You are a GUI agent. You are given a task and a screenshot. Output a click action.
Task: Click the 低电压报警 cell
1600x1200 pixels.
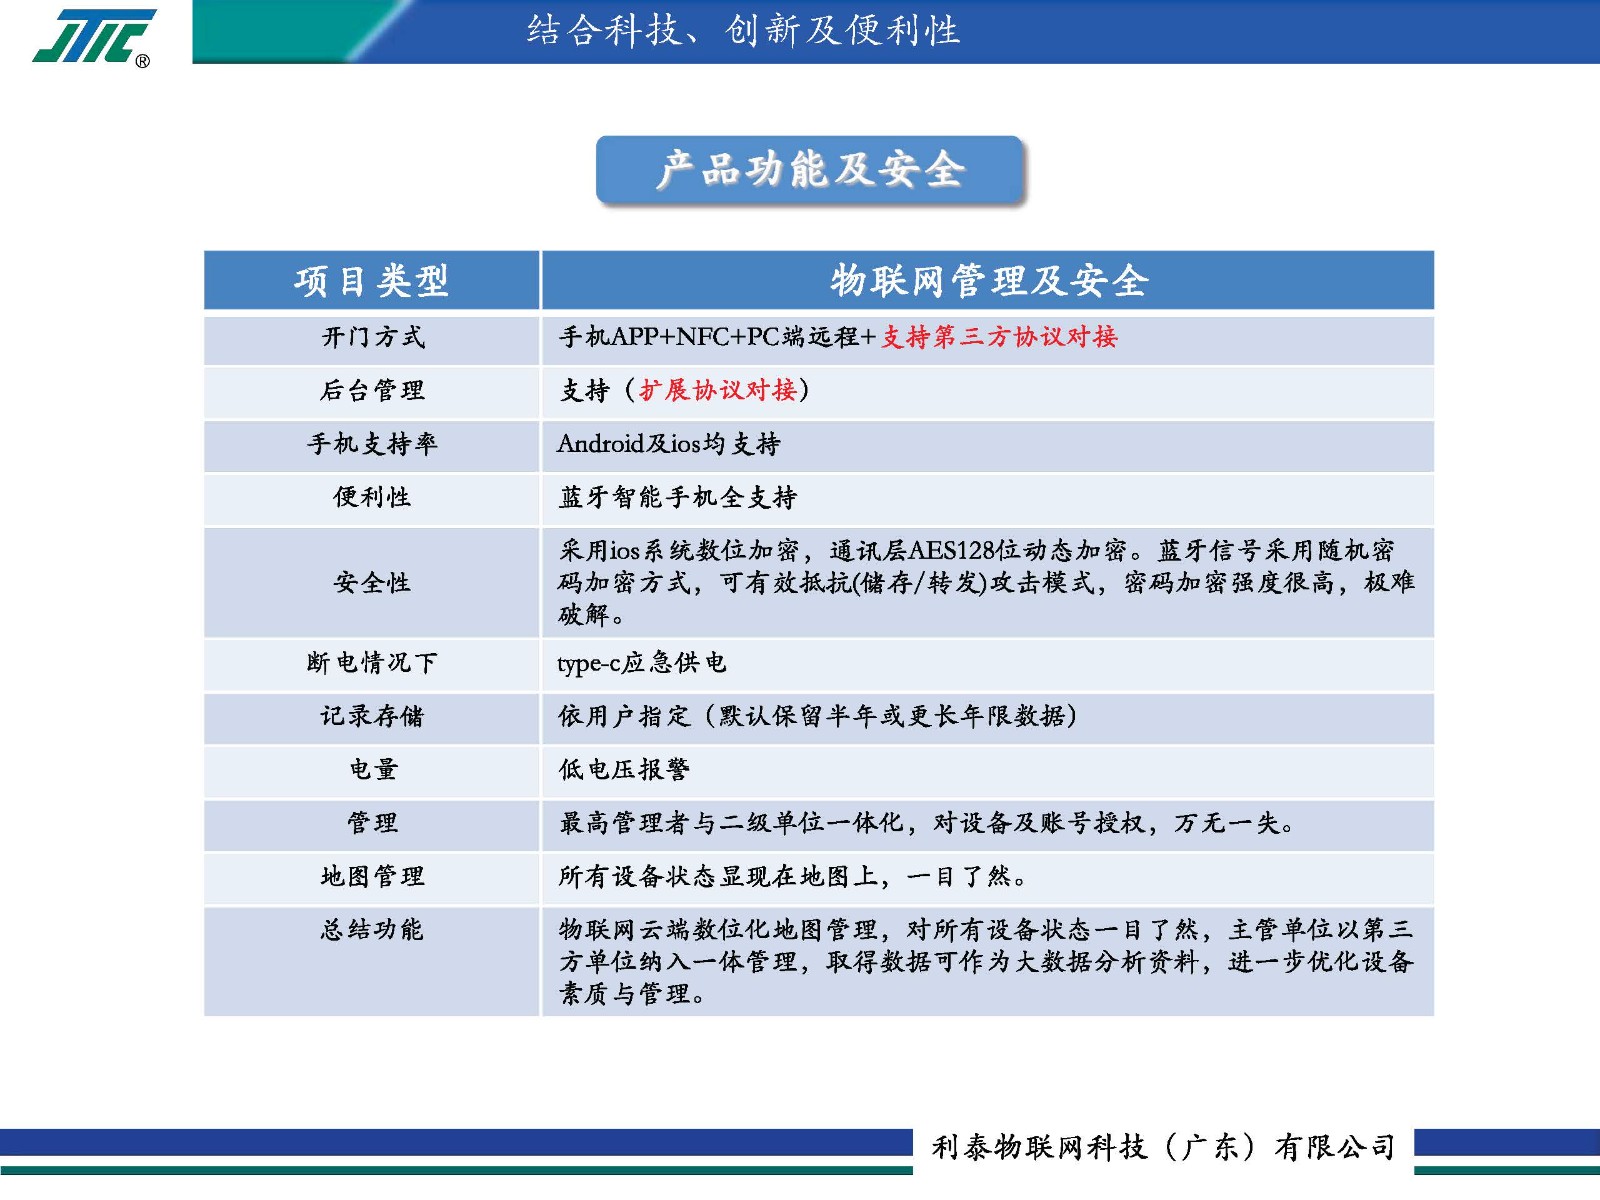click(623, 769)
